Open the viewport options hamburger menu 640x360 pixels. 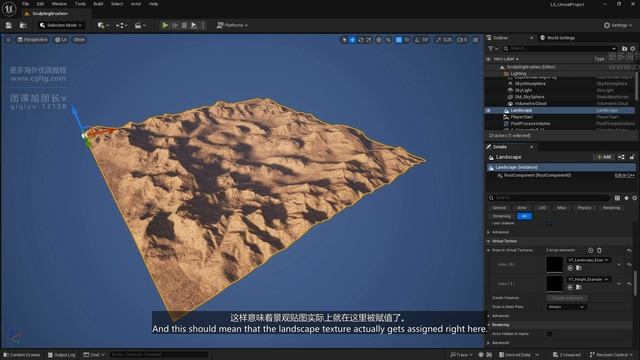pyautogui.click(x=8, y=40)
